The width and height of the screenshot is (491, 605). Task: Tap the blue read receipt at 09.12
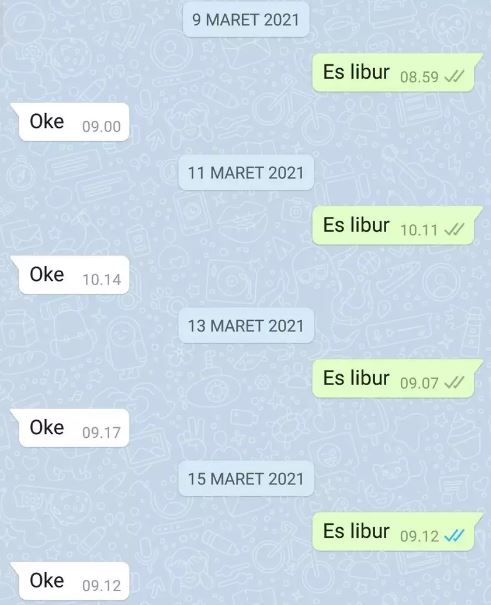click(454, 536)
